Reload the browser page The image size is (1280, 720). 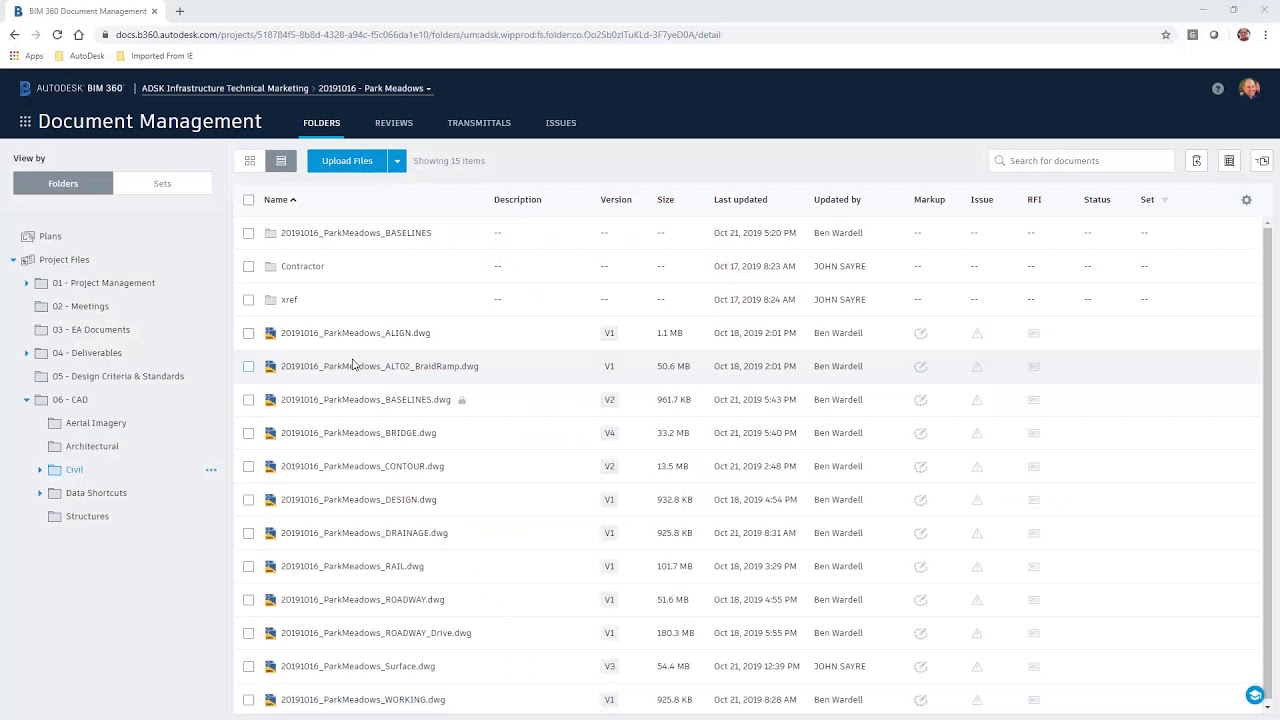[57, 35]
